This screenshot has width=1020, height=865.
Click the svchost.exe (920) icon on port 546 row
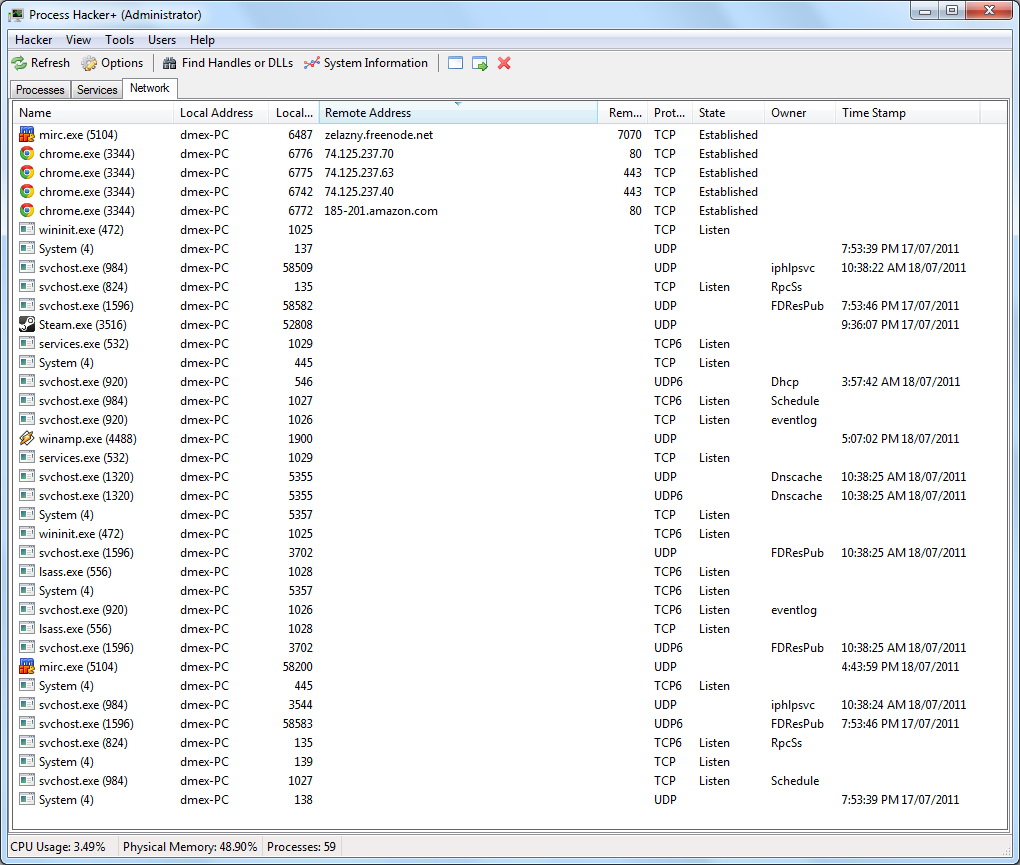coord(27,381)
